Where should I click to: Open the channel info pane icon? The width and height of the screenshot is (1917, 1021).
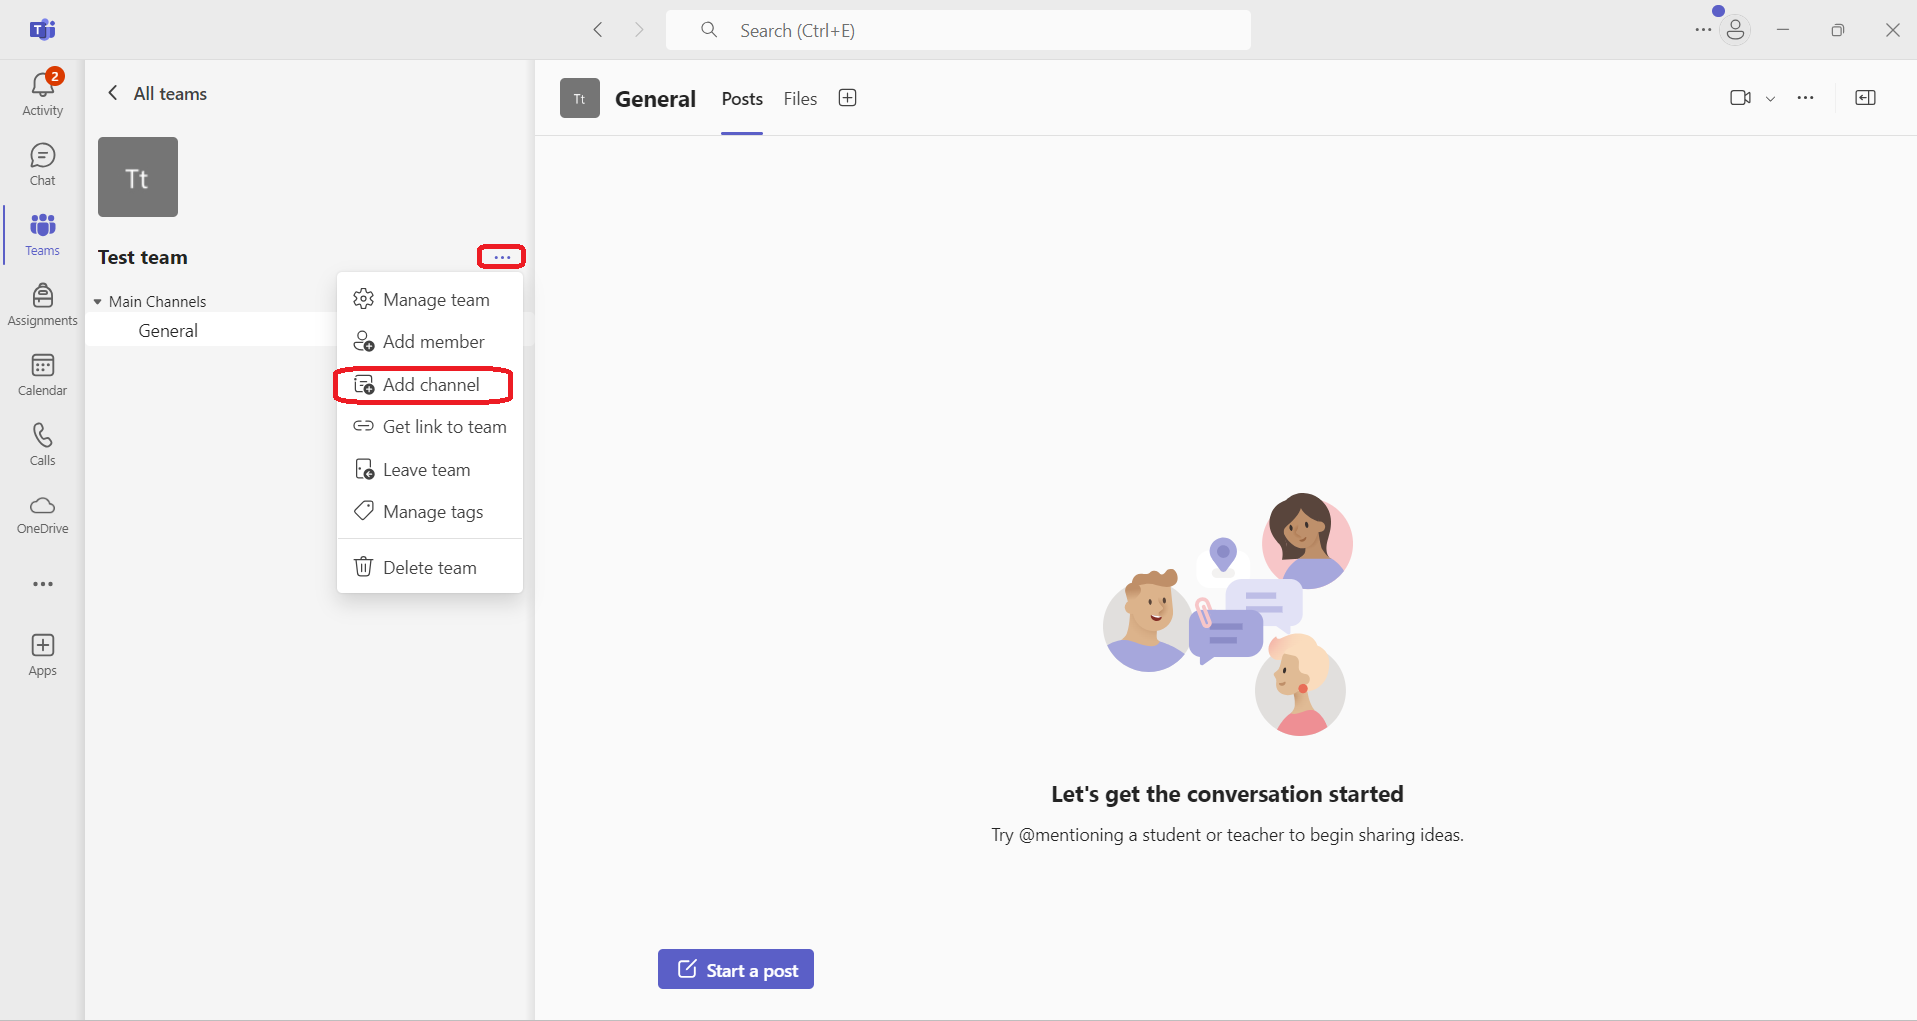click(x=1865, y=98)
